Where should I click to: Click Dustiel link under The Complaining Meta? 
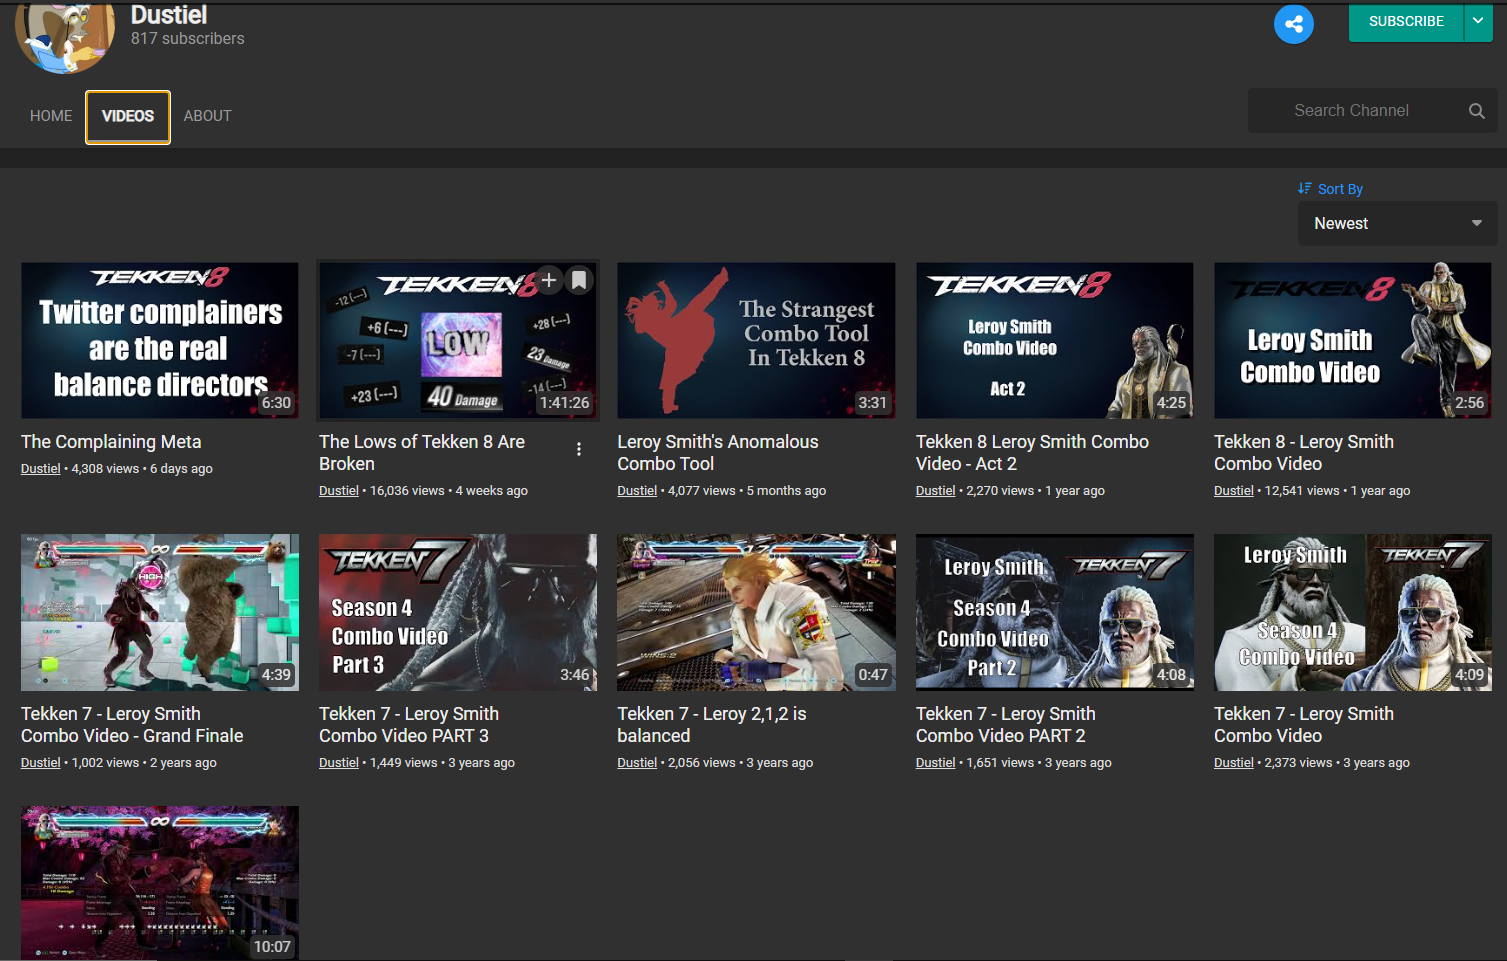point(41,469)
